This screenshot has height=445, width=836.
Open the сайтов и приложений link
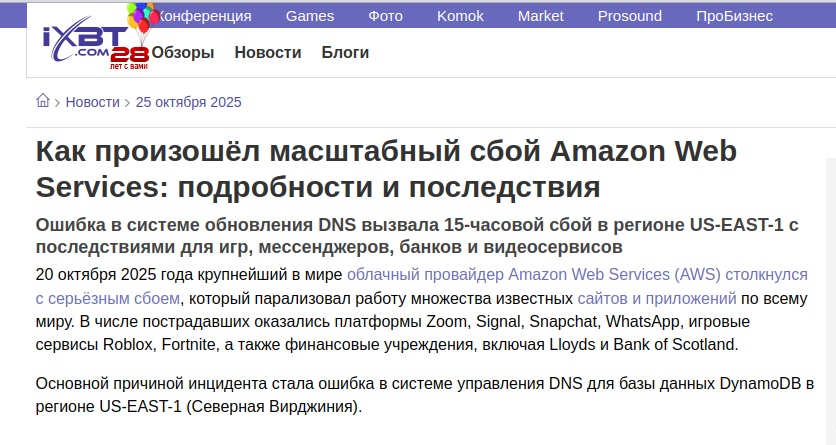tap(657, 298)
